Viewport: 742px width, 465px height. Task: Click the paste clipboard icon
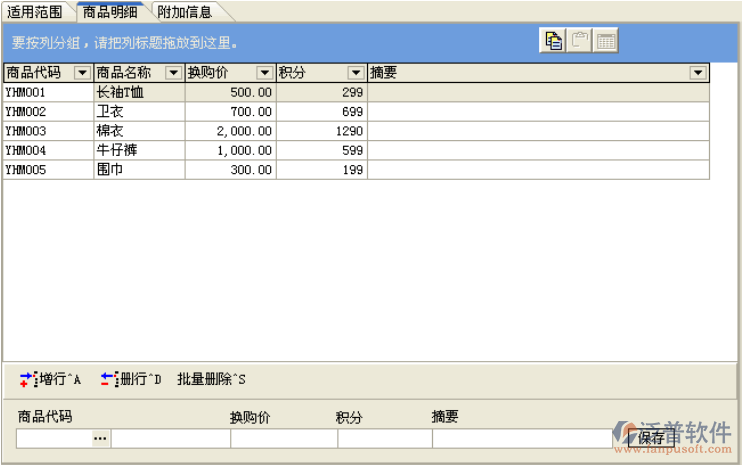point(580,41)
